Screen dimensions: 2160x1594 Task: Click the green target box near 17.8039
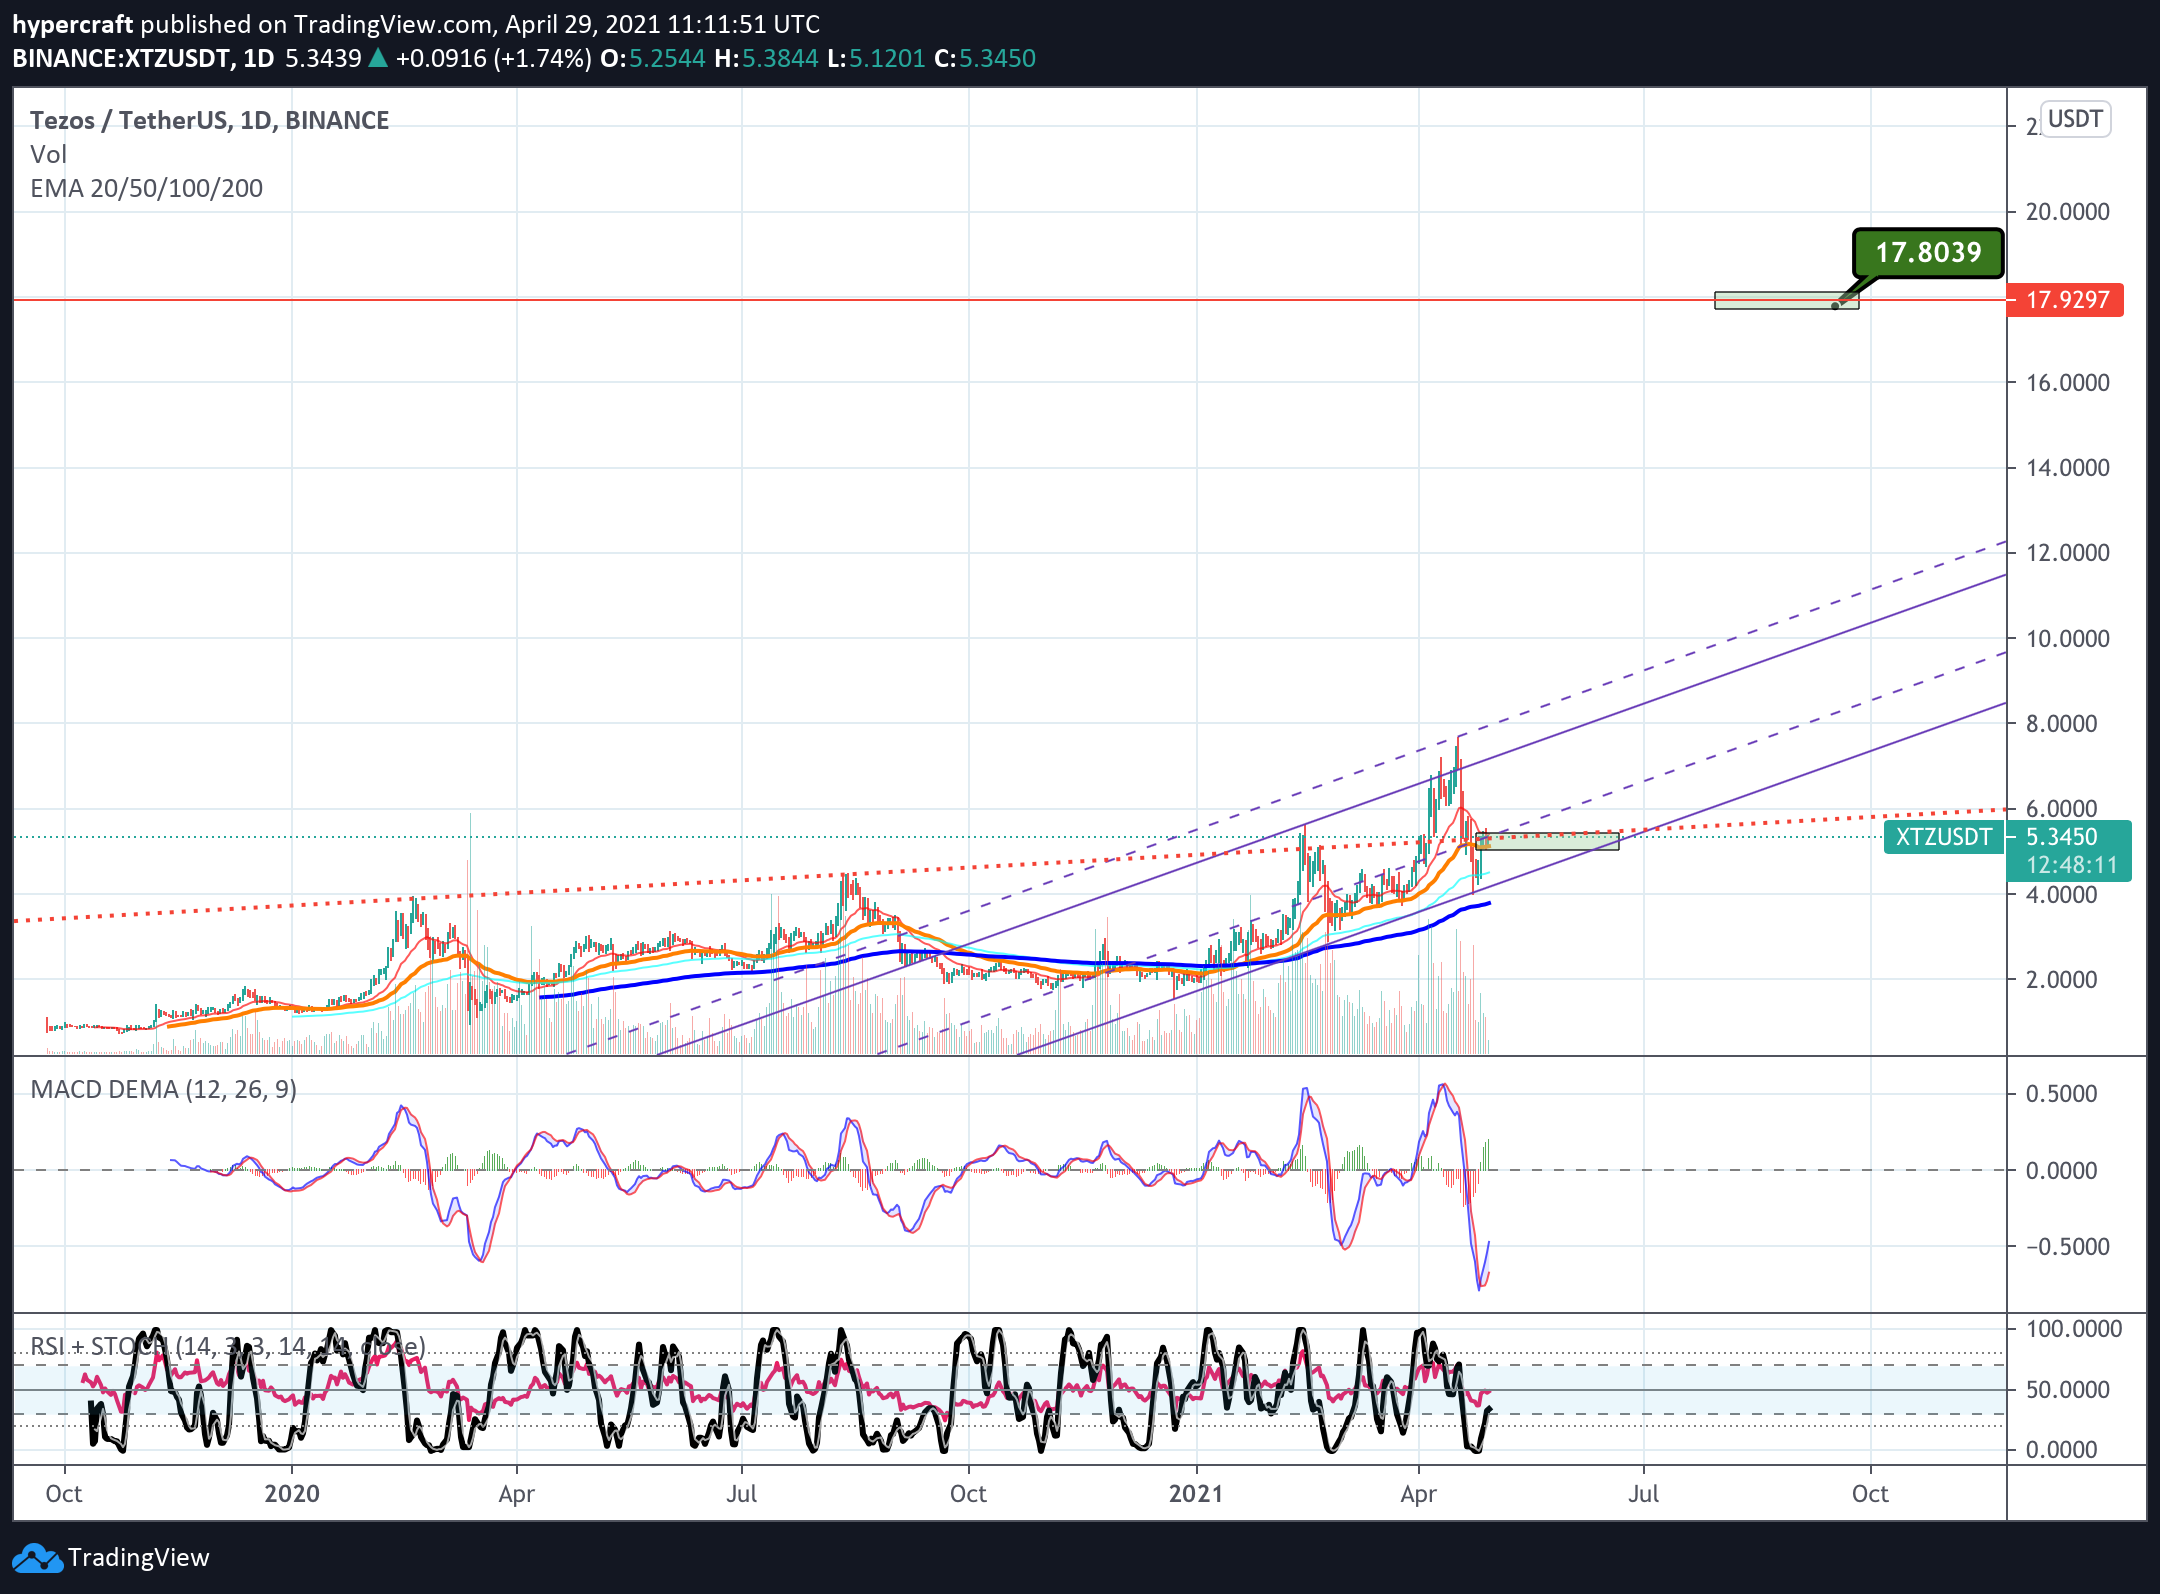(1786, 300)
